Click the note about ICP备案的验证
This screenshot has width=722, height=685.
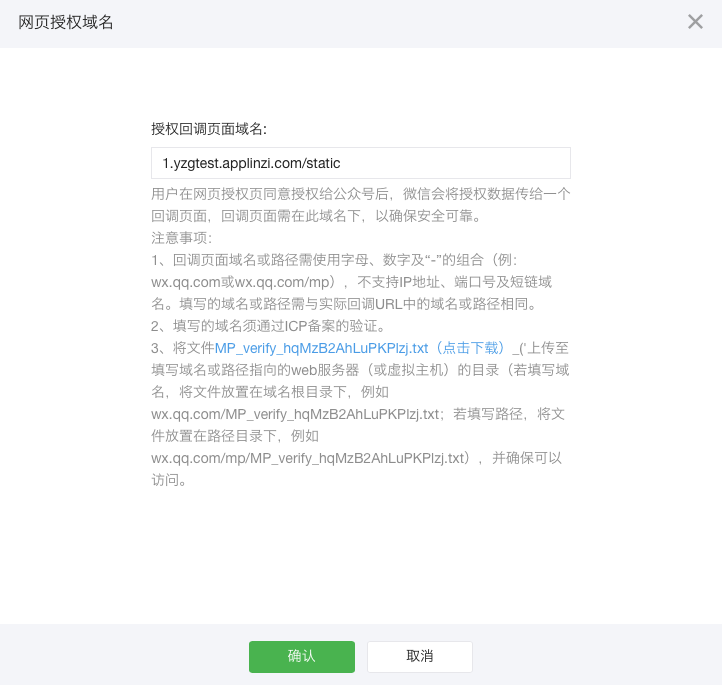tap(268, 326)
